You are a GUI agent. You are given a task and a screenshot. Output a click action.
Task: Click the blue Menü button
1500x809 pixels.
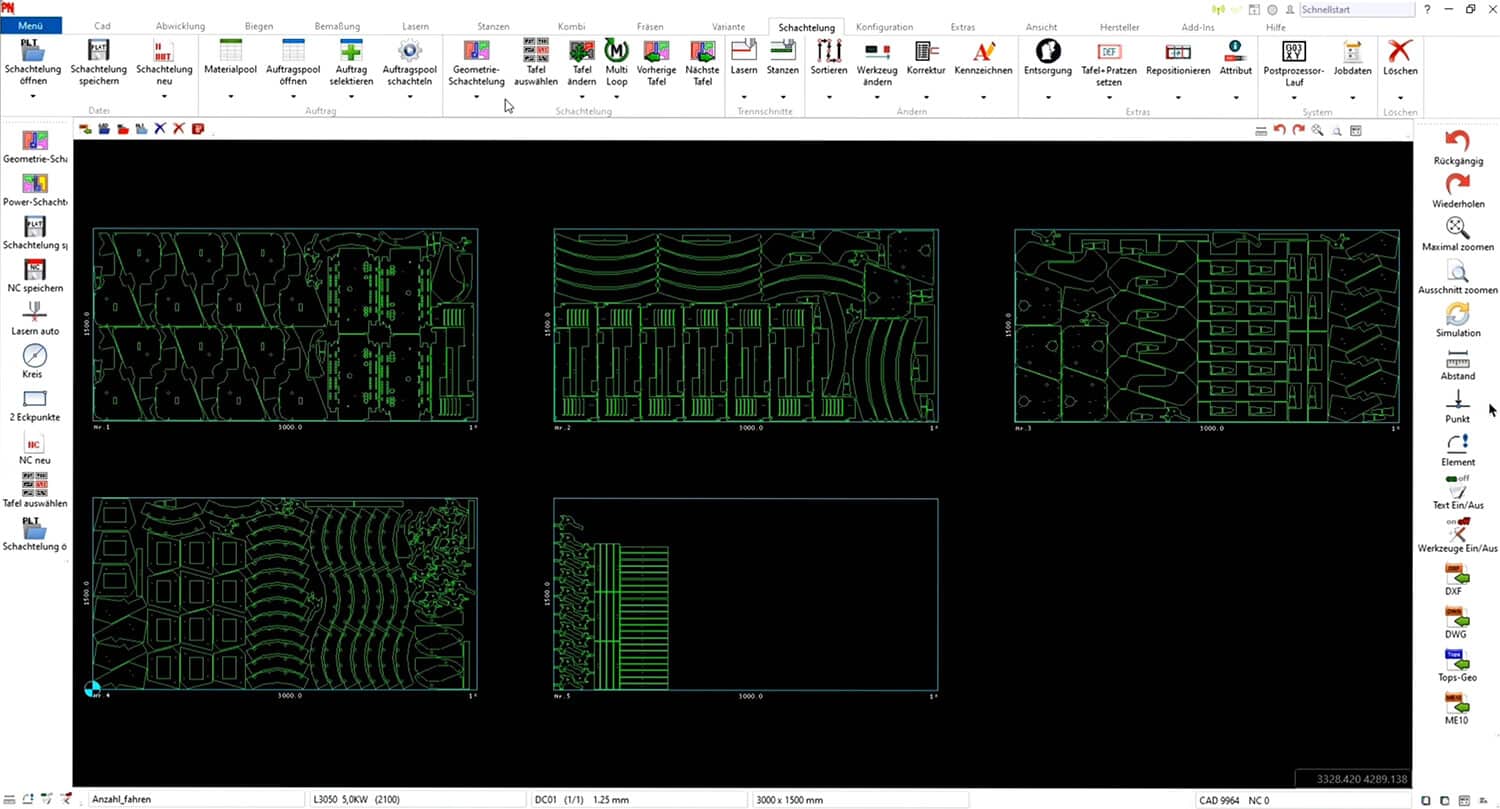pos(32,26)
